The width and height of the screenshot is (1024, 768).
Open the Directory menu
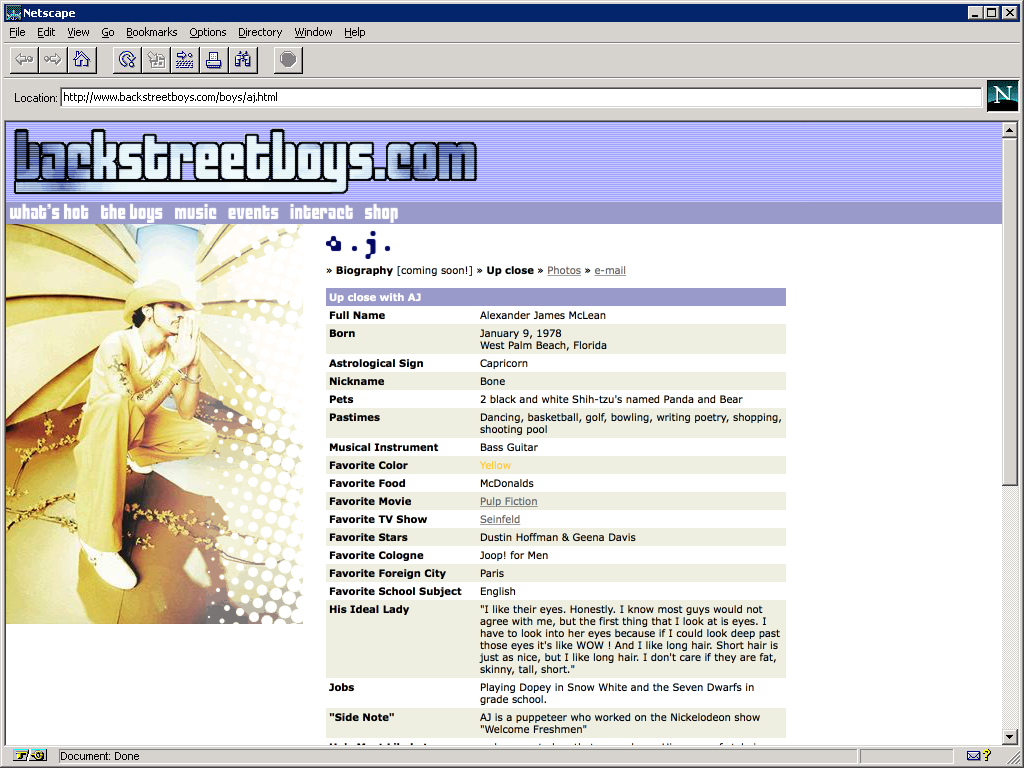pyautogui.click(x=260, y=32)
